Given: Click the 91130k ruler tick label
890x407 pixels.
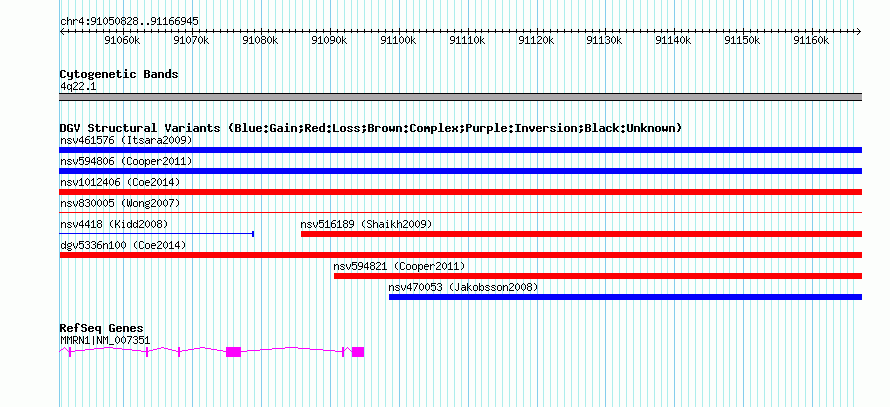Looking at the screenshot, I should (604, 41).
